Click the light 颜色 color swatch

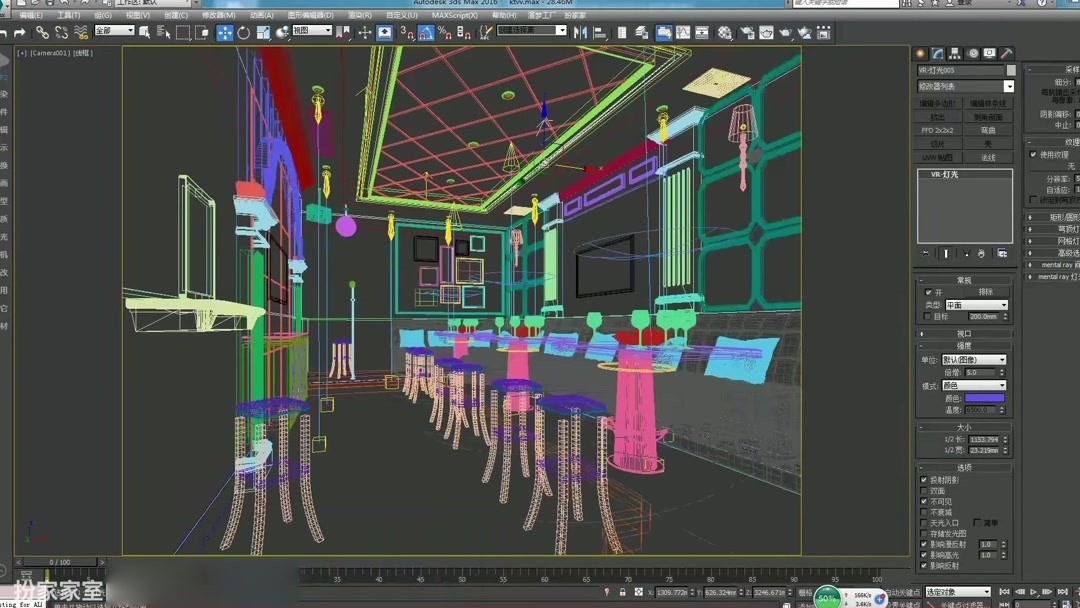point(986,397)
